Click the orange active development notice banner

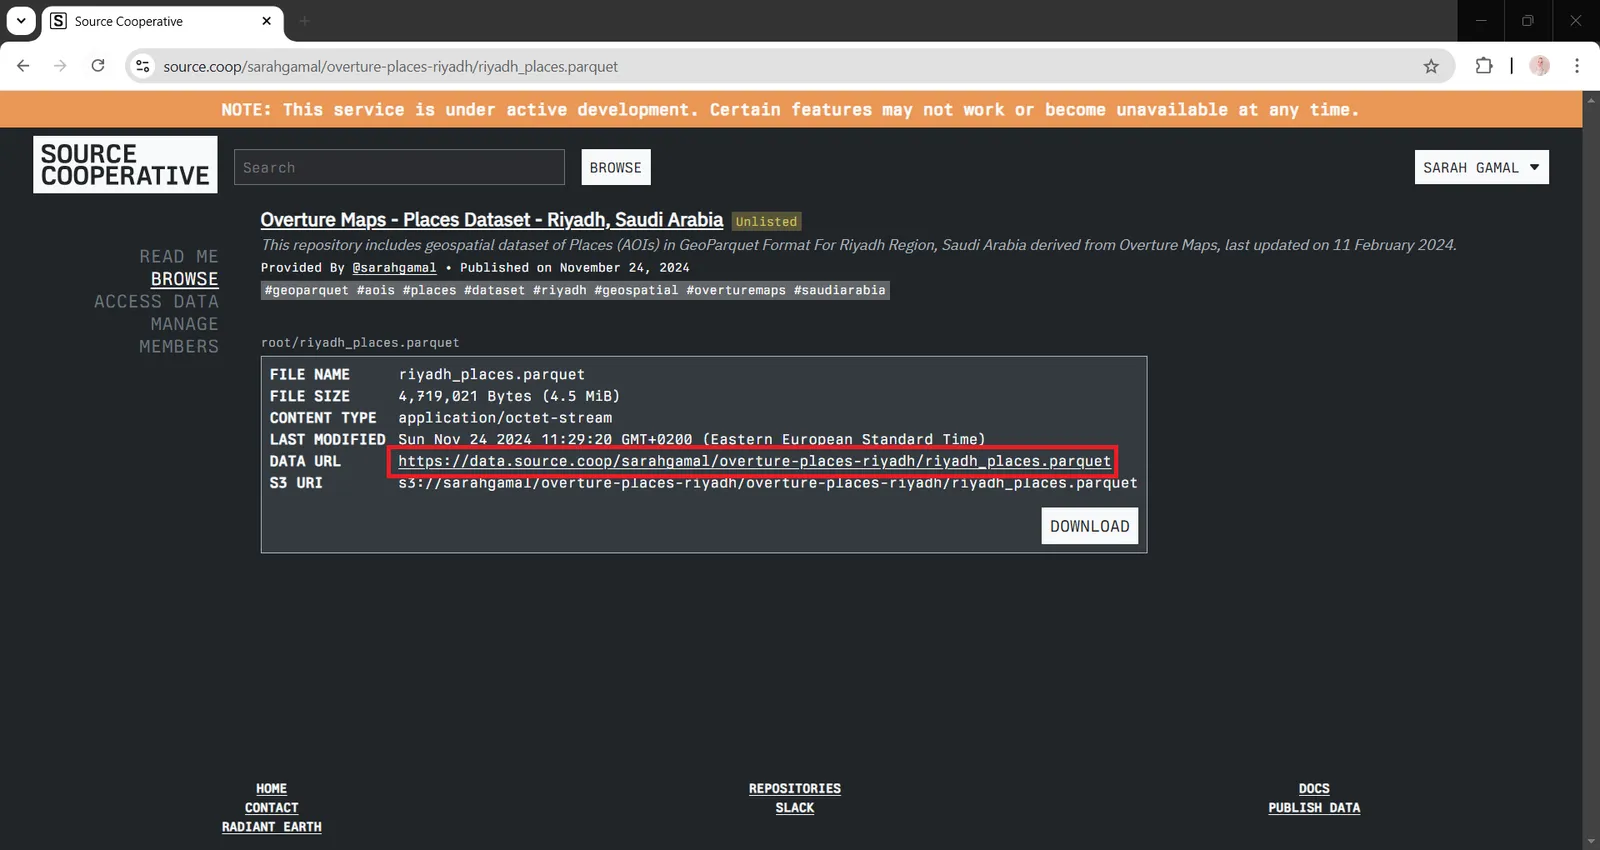(x=791, y=109)
